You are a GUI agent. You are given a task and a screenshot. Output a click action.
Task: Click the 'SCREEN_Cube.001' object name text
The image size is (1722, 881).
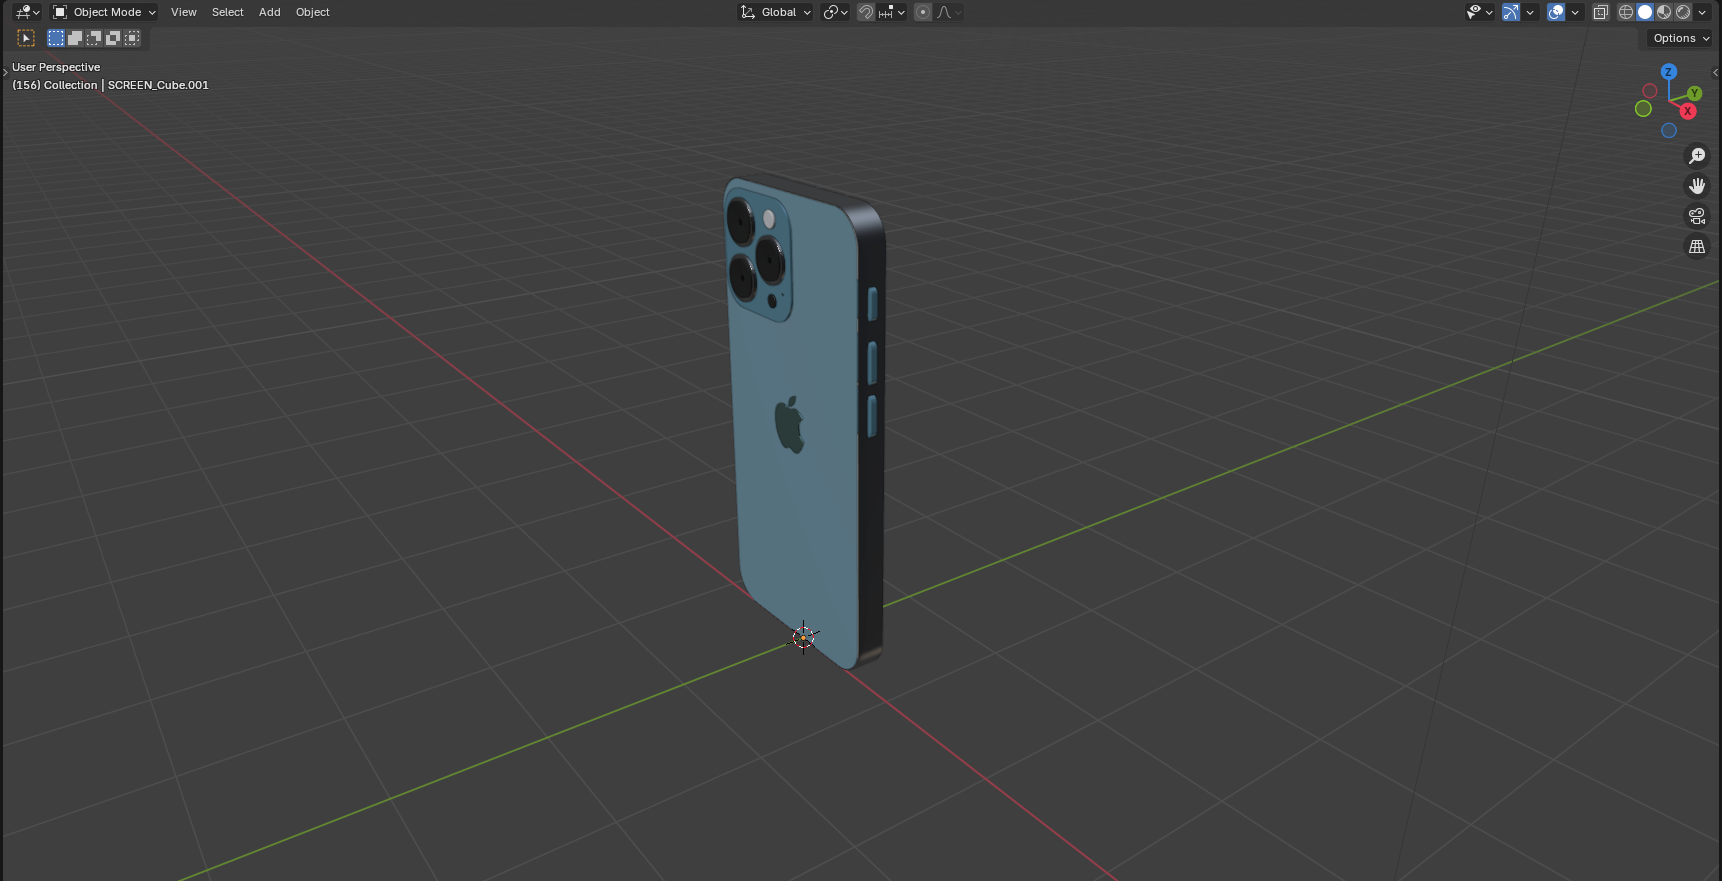click(x=158, y=85)
